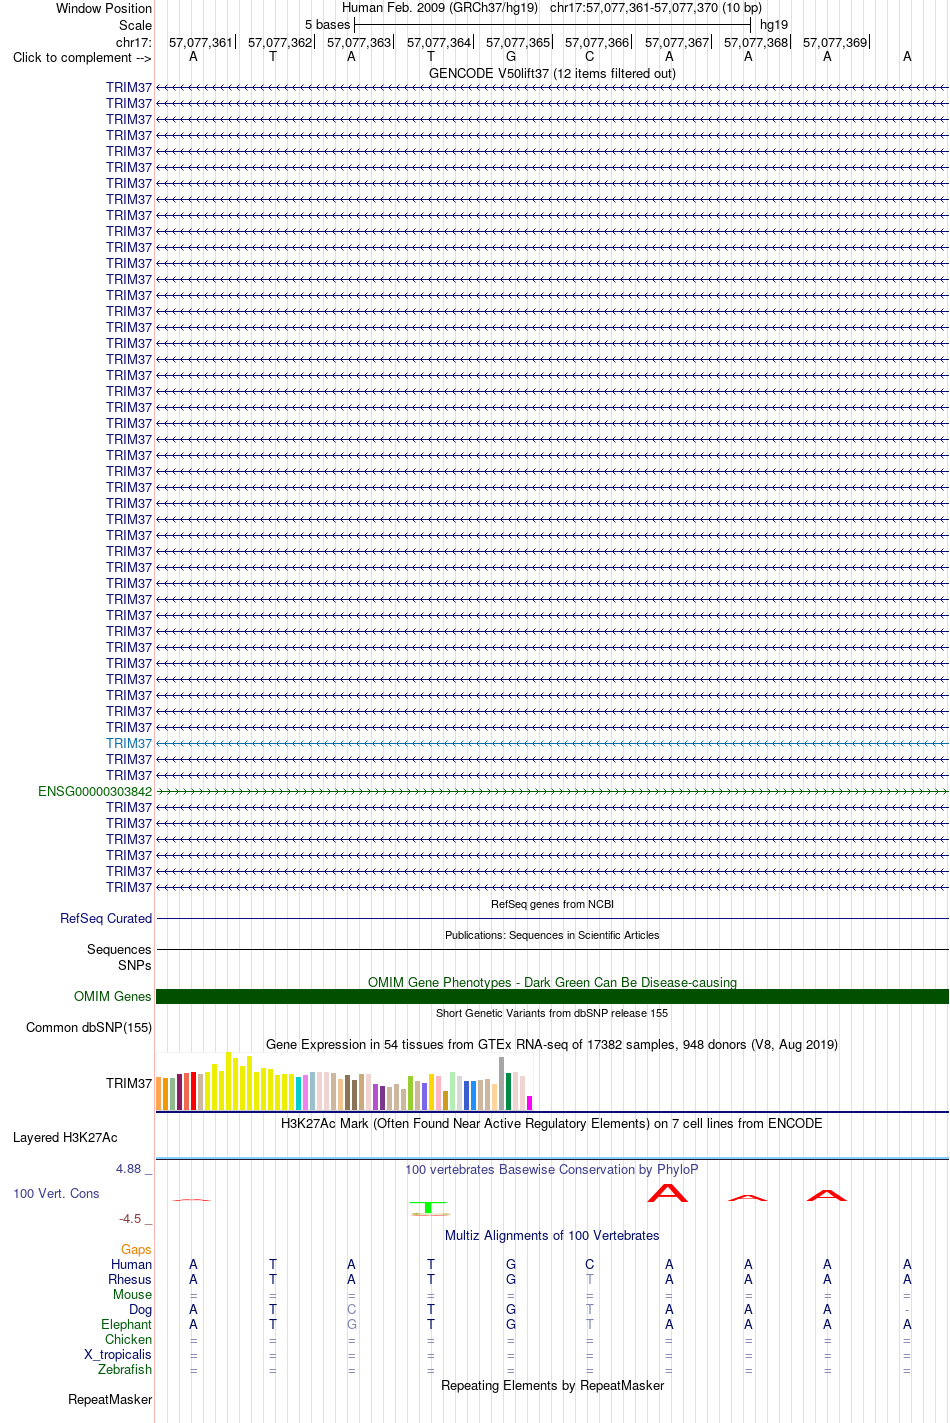Click the RepeatMasker side label
The image size is (950, 1423).
(110, 1399)
